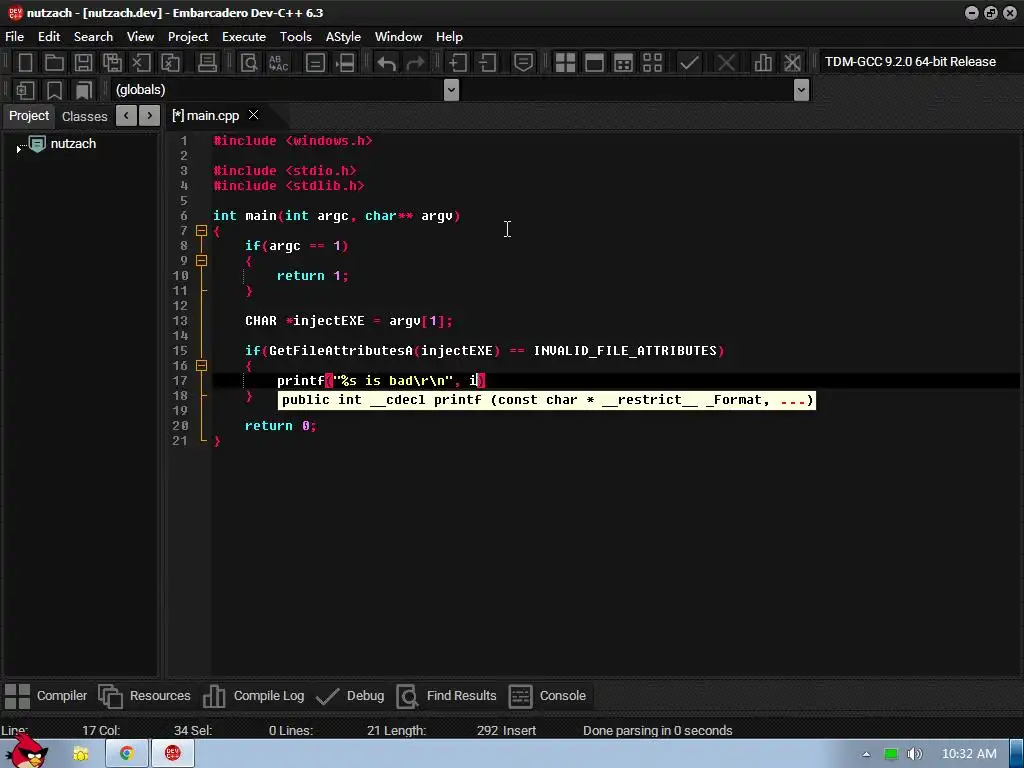Open the profile analysis chart icon
The height and width of the screenshot is (768, 1024).
click(763, 63)
